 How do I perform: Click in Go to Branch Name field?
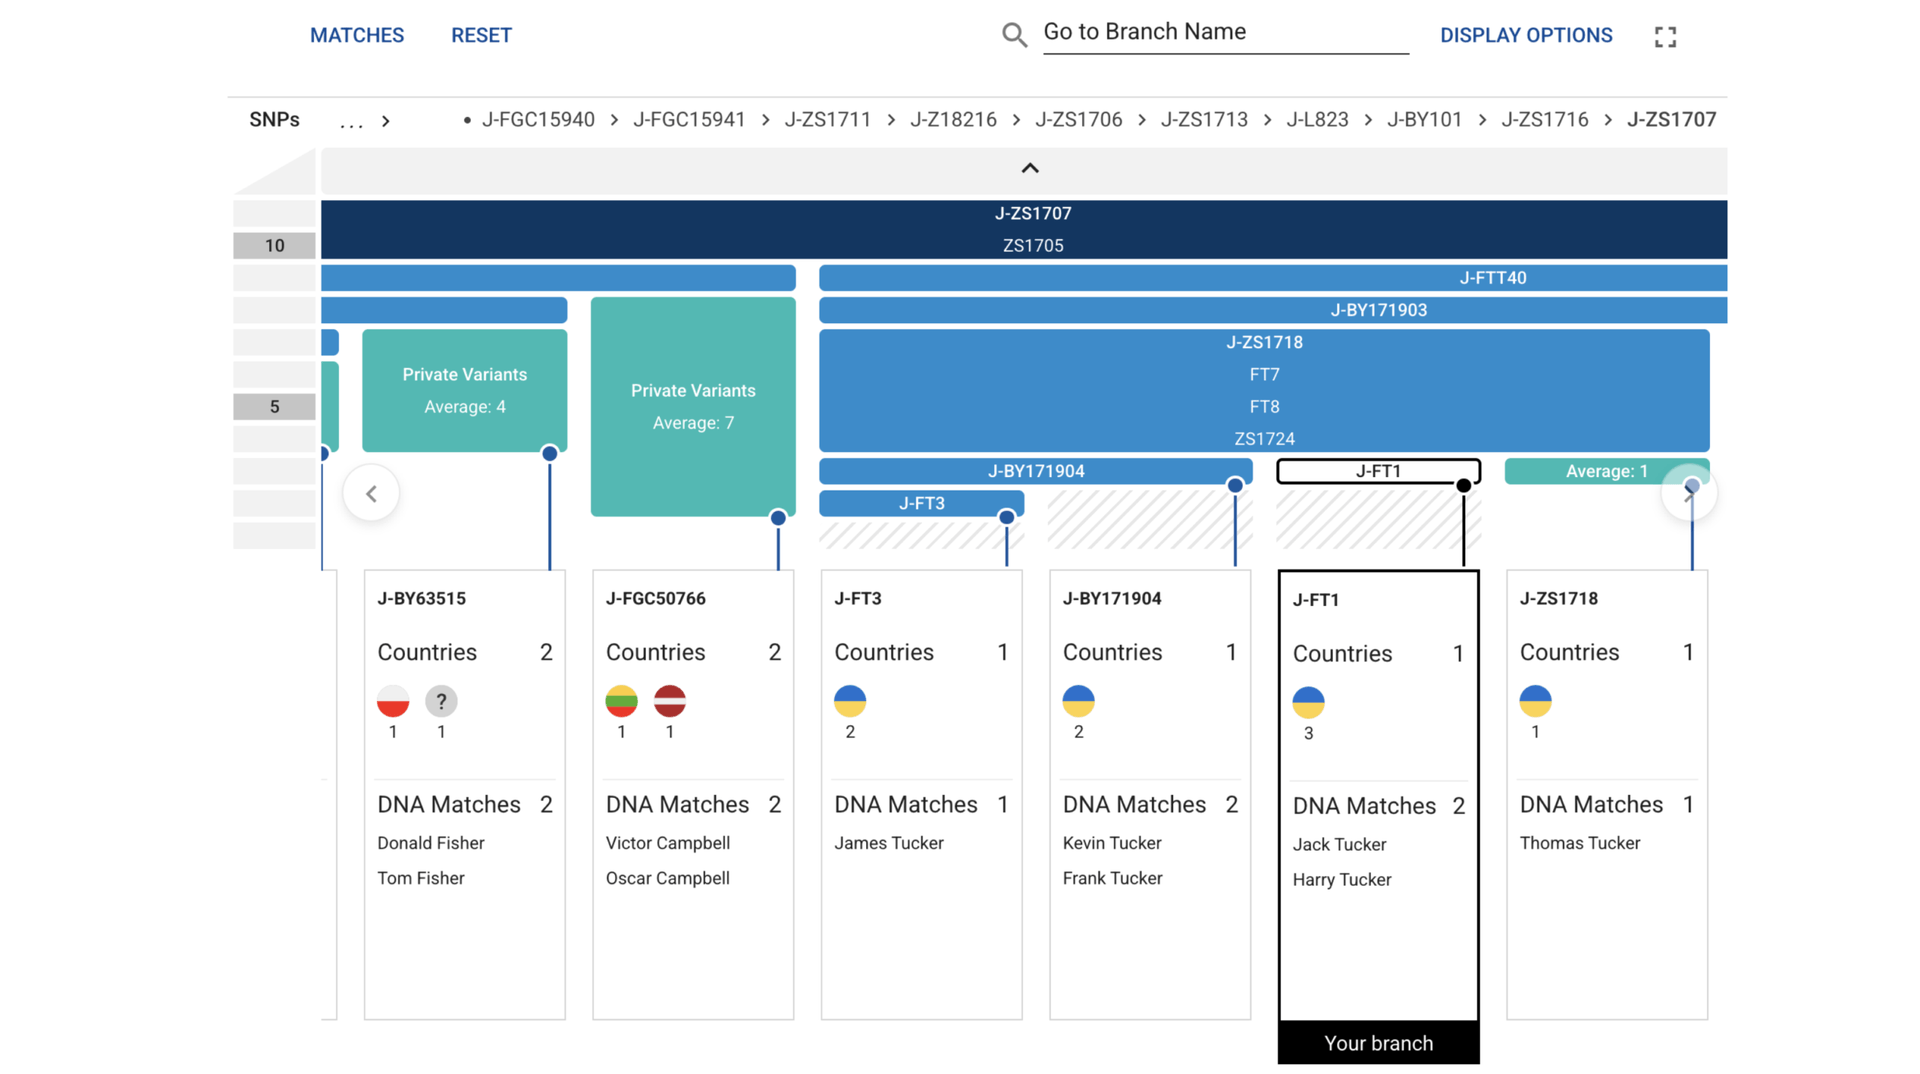click(x=1225, y=32)
